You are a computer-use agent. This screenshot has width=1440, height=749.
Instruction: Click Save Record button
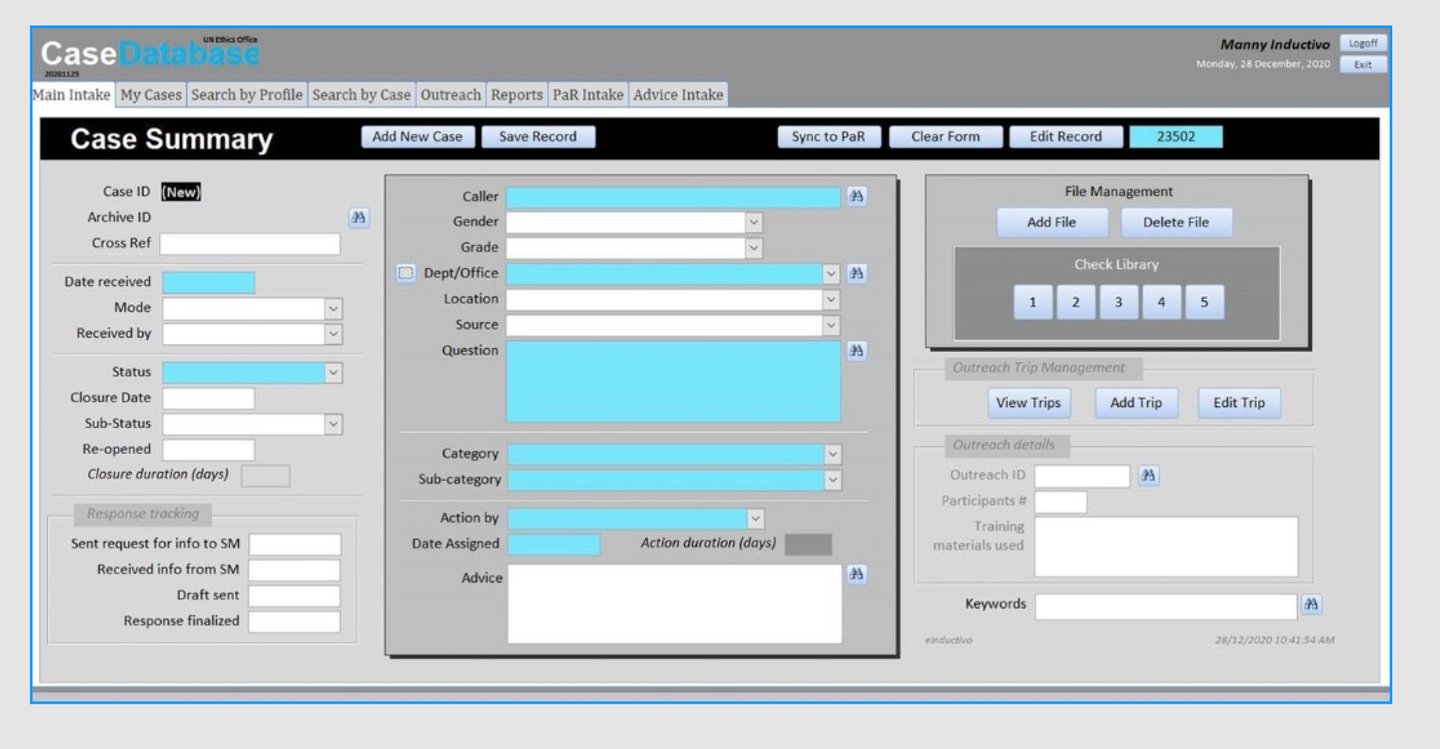pos(538,137)
